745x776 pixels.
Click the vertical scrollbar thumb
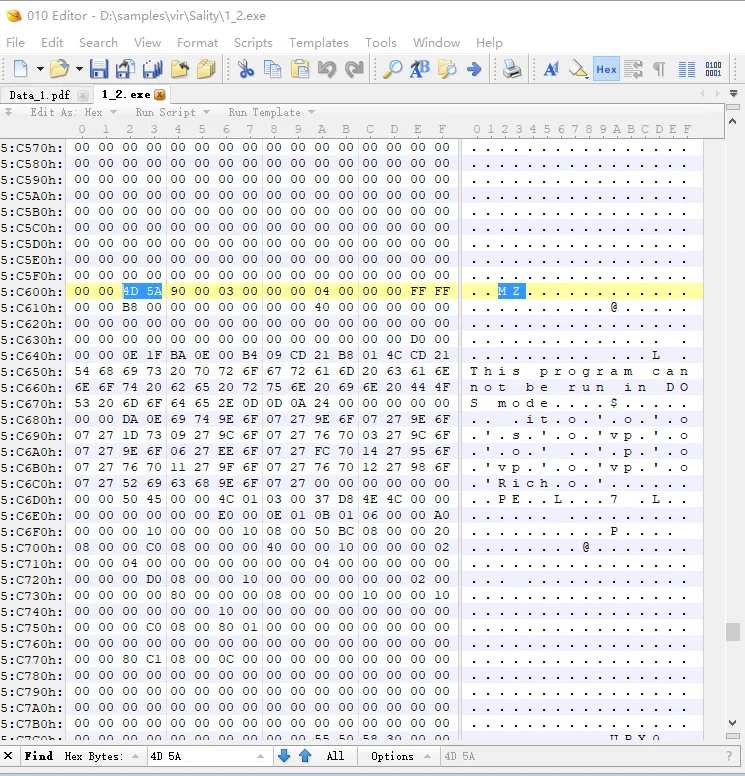tap(733, 631)
